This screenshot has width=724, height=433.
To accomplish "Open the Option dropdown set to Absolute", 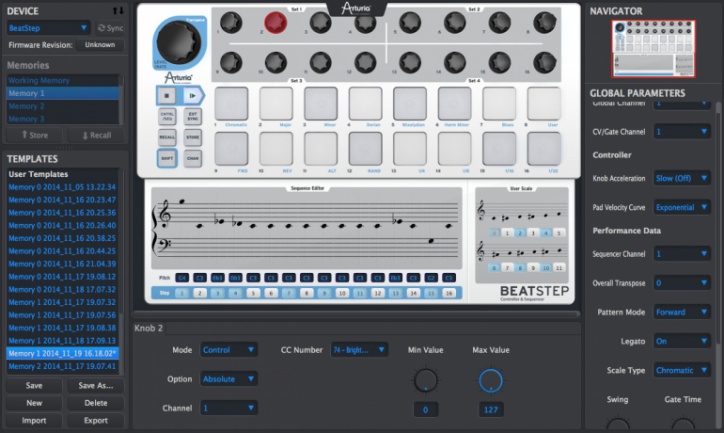I will [x=229, y=379].
